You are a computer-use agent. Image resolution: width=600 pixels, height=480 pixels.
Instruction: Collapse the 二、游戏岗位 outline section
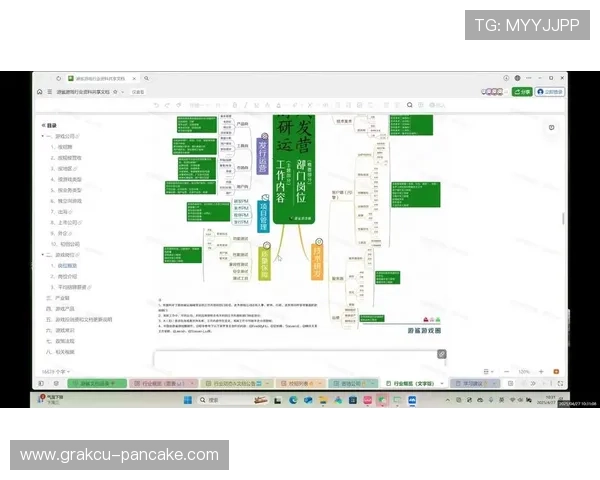coord(42,255)
